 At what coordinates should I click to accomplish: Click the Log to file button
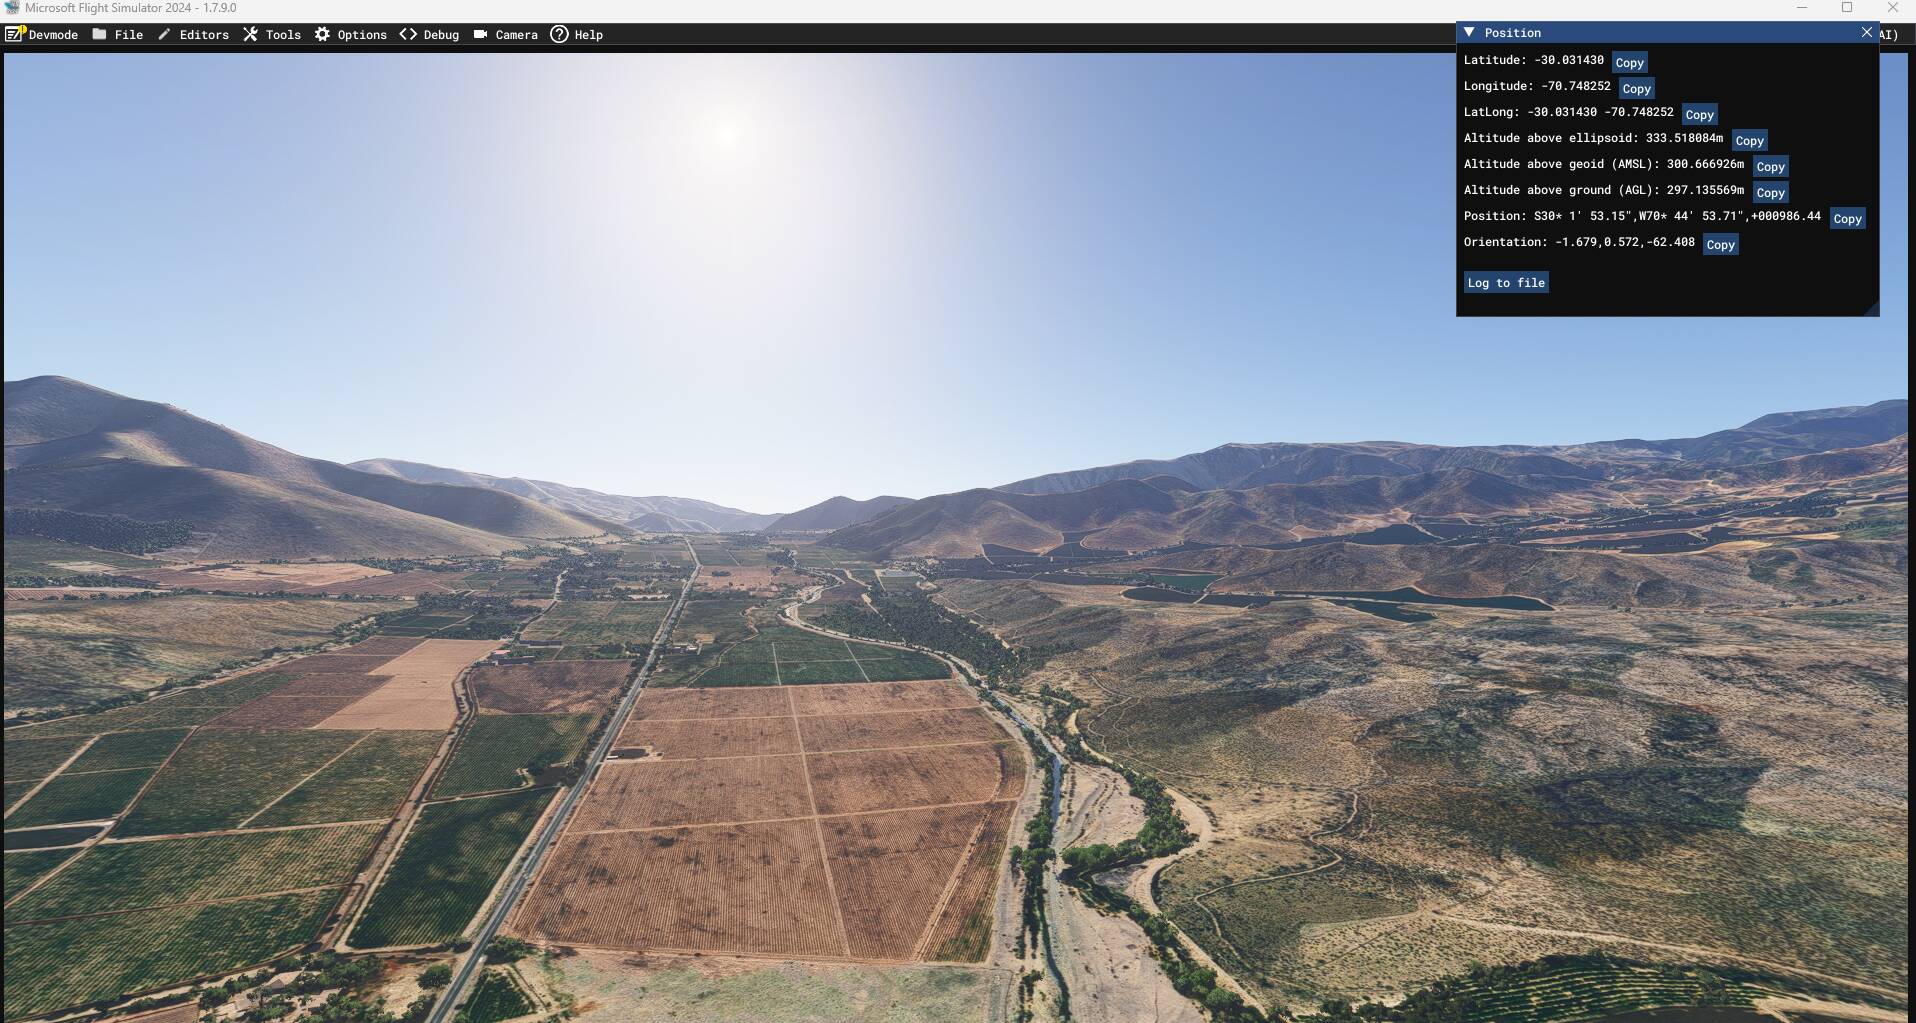click(x=1506, y=282)
